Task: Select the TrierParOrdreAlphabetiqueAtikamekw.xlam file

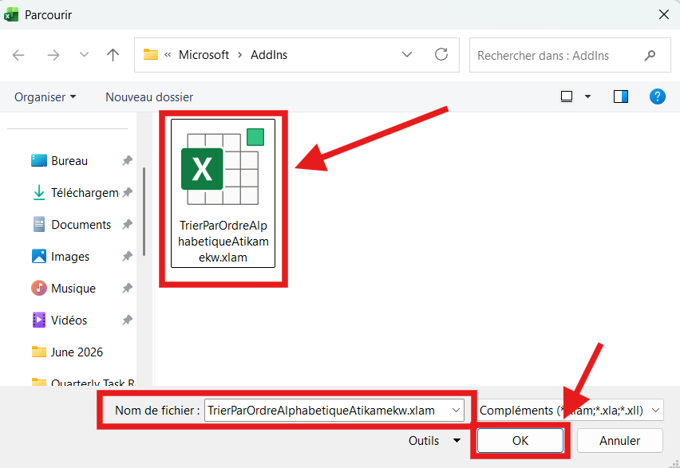Action: tap(223, 193)
